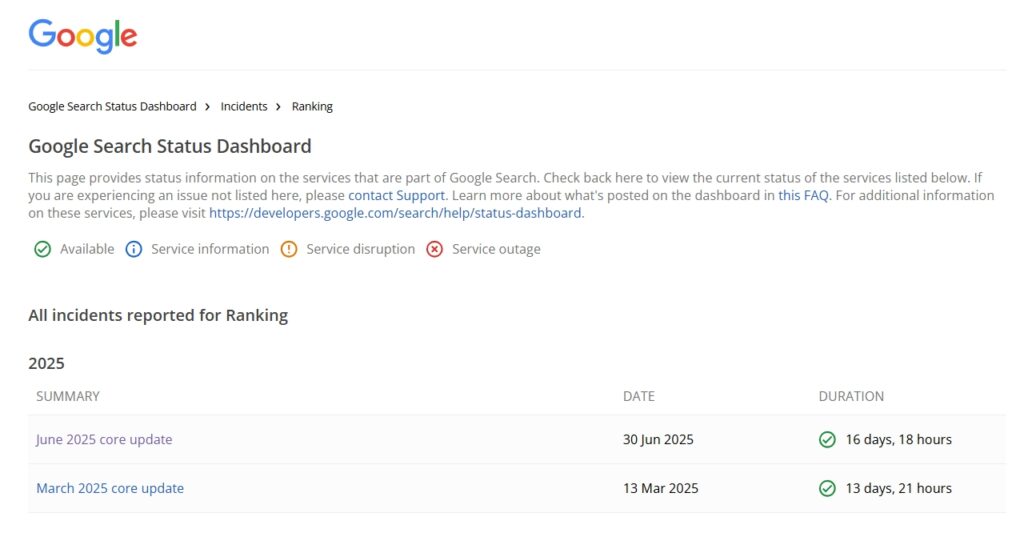
Task: Click the Service information legend label
Action: [x=210, y=250]
